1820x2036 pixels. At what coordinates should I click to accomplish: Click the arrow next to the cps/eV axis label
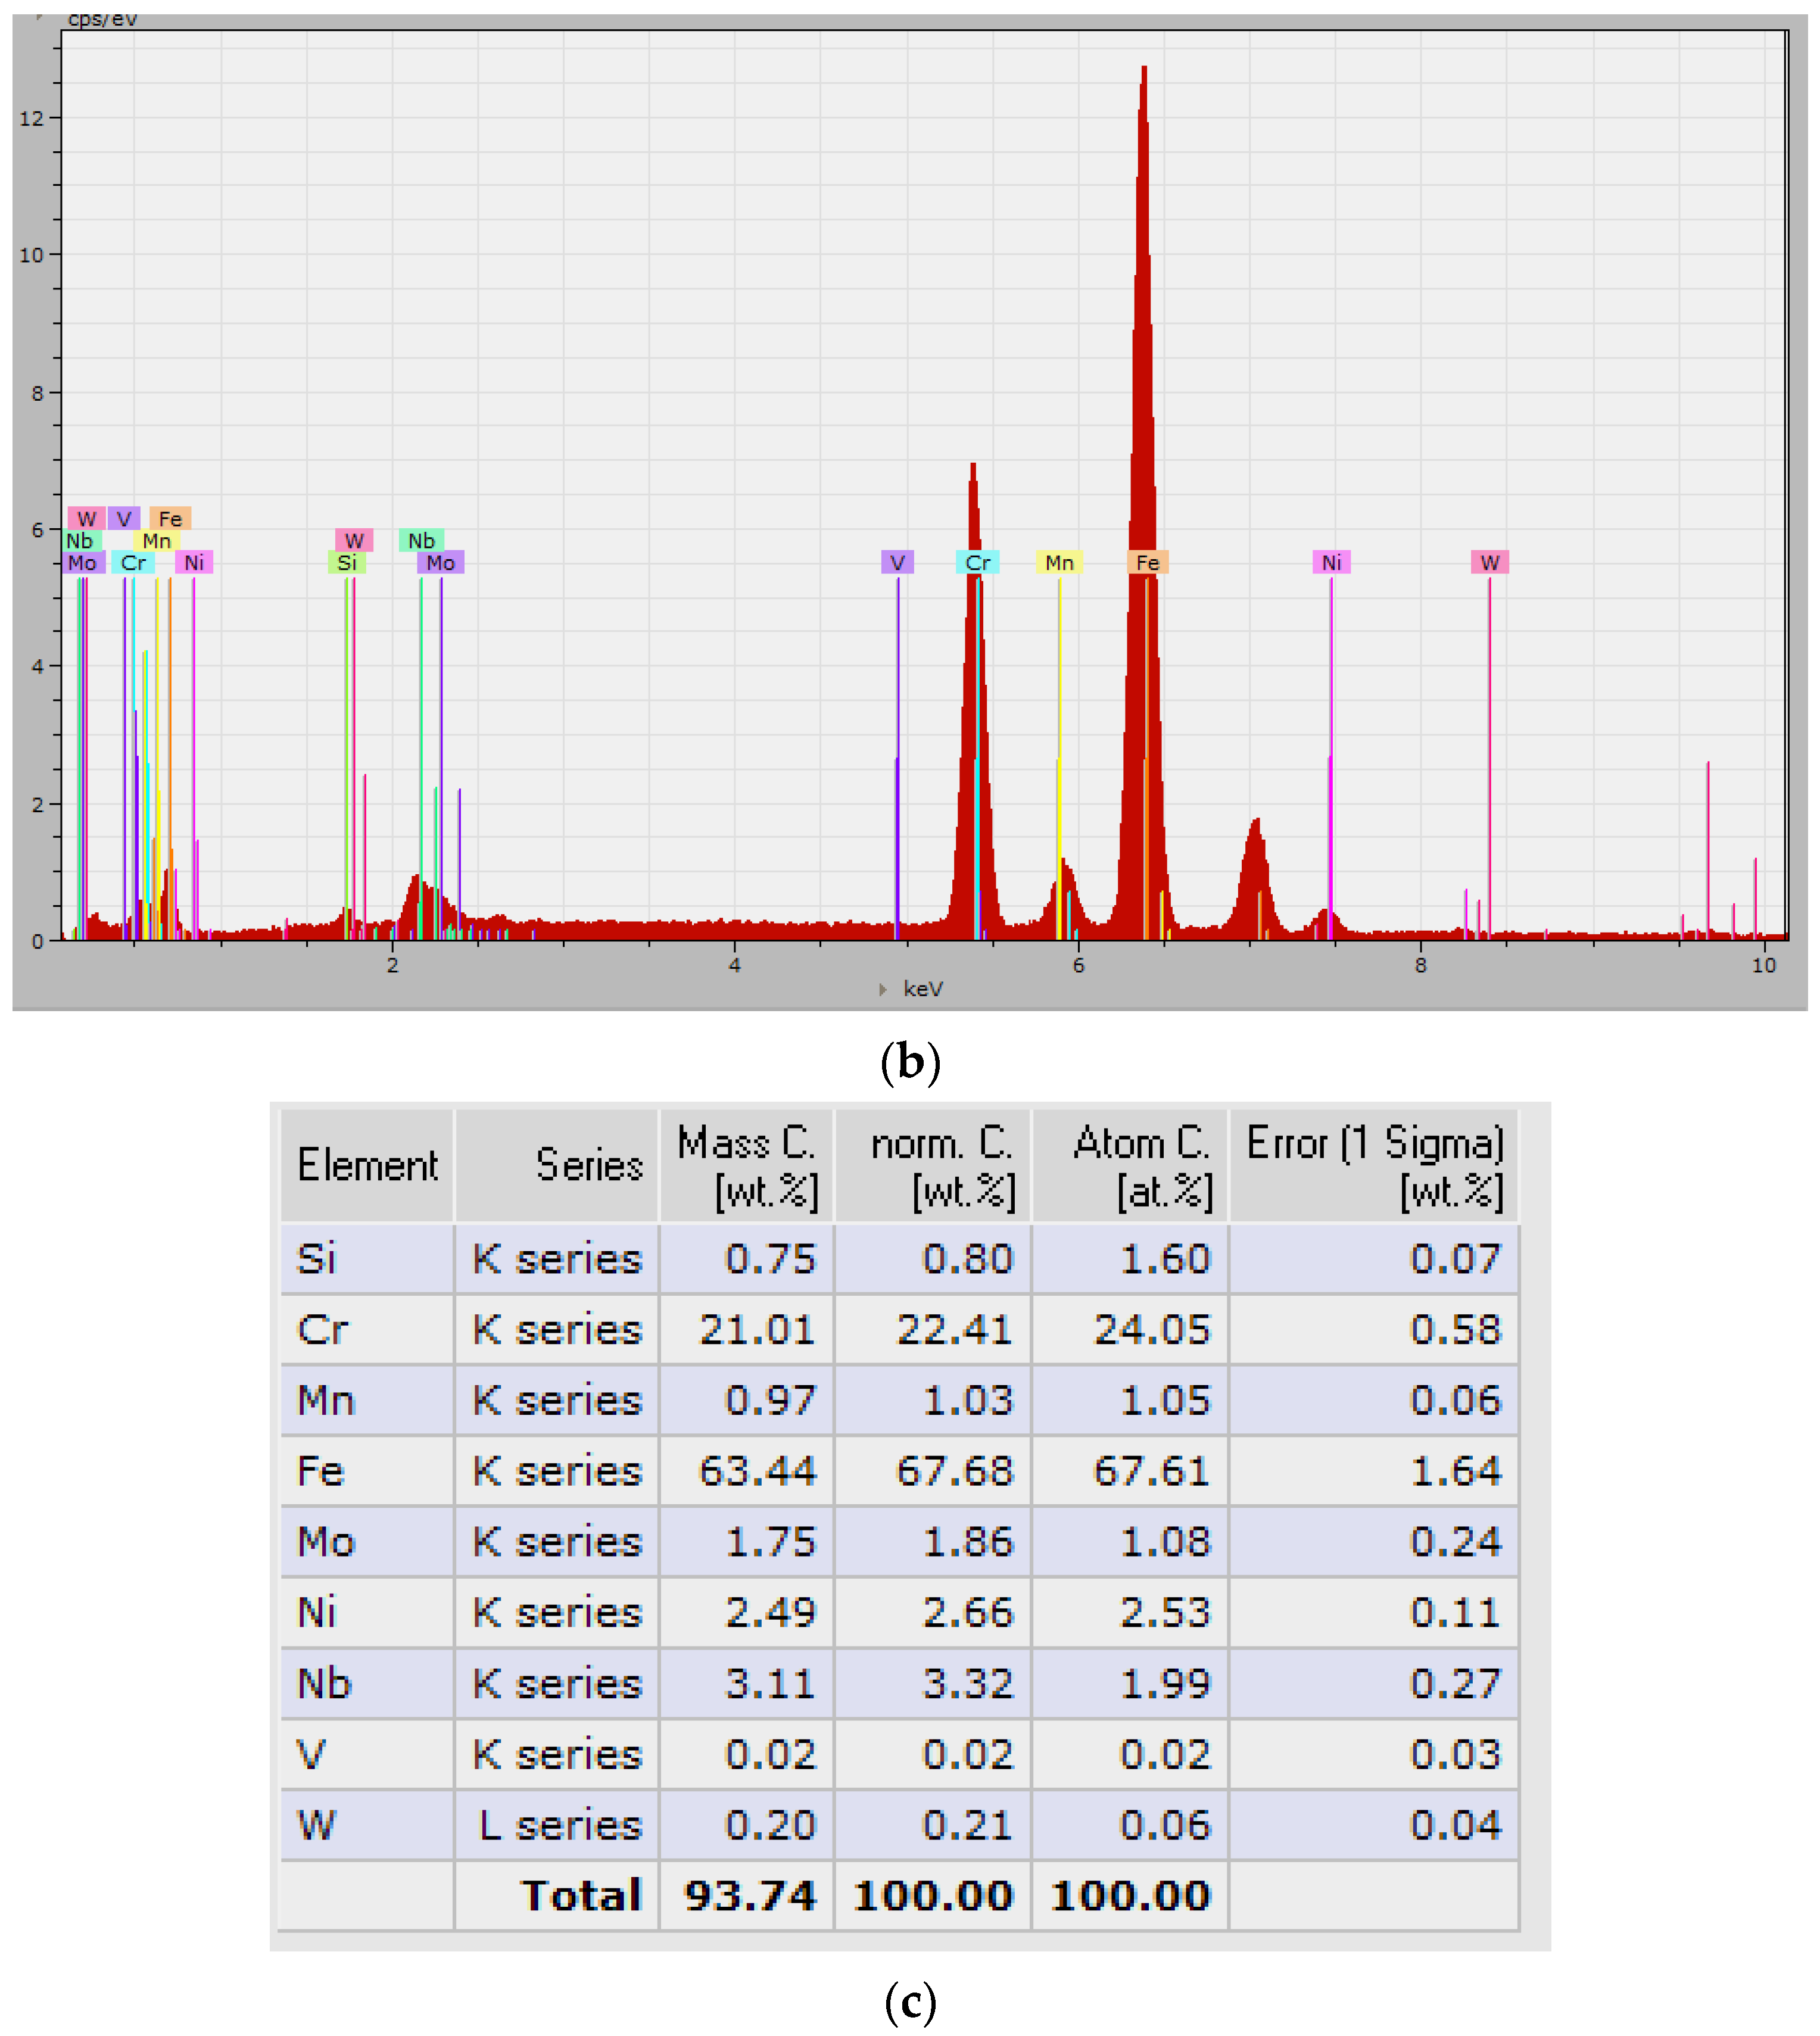pyautogui.click(x=39, y=18)
